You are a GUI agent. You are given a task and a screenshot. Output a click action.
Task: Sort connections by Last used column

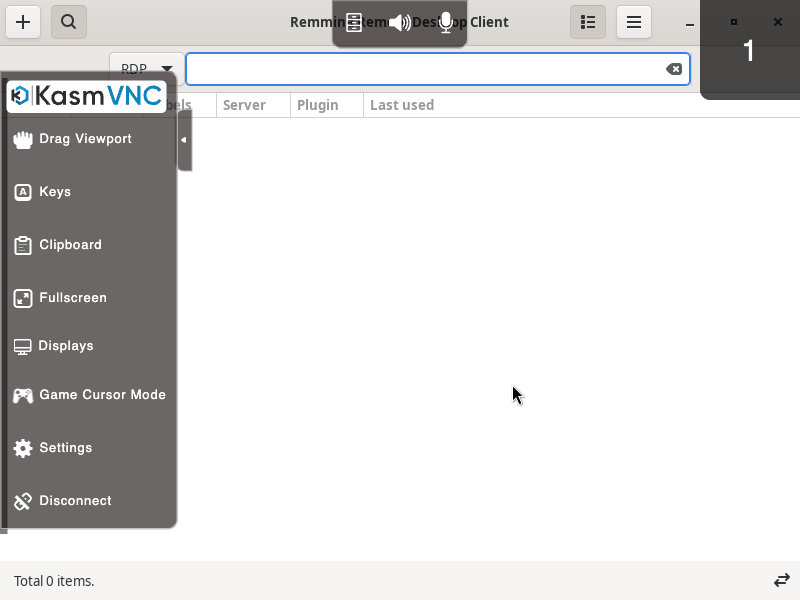[402, 105]
